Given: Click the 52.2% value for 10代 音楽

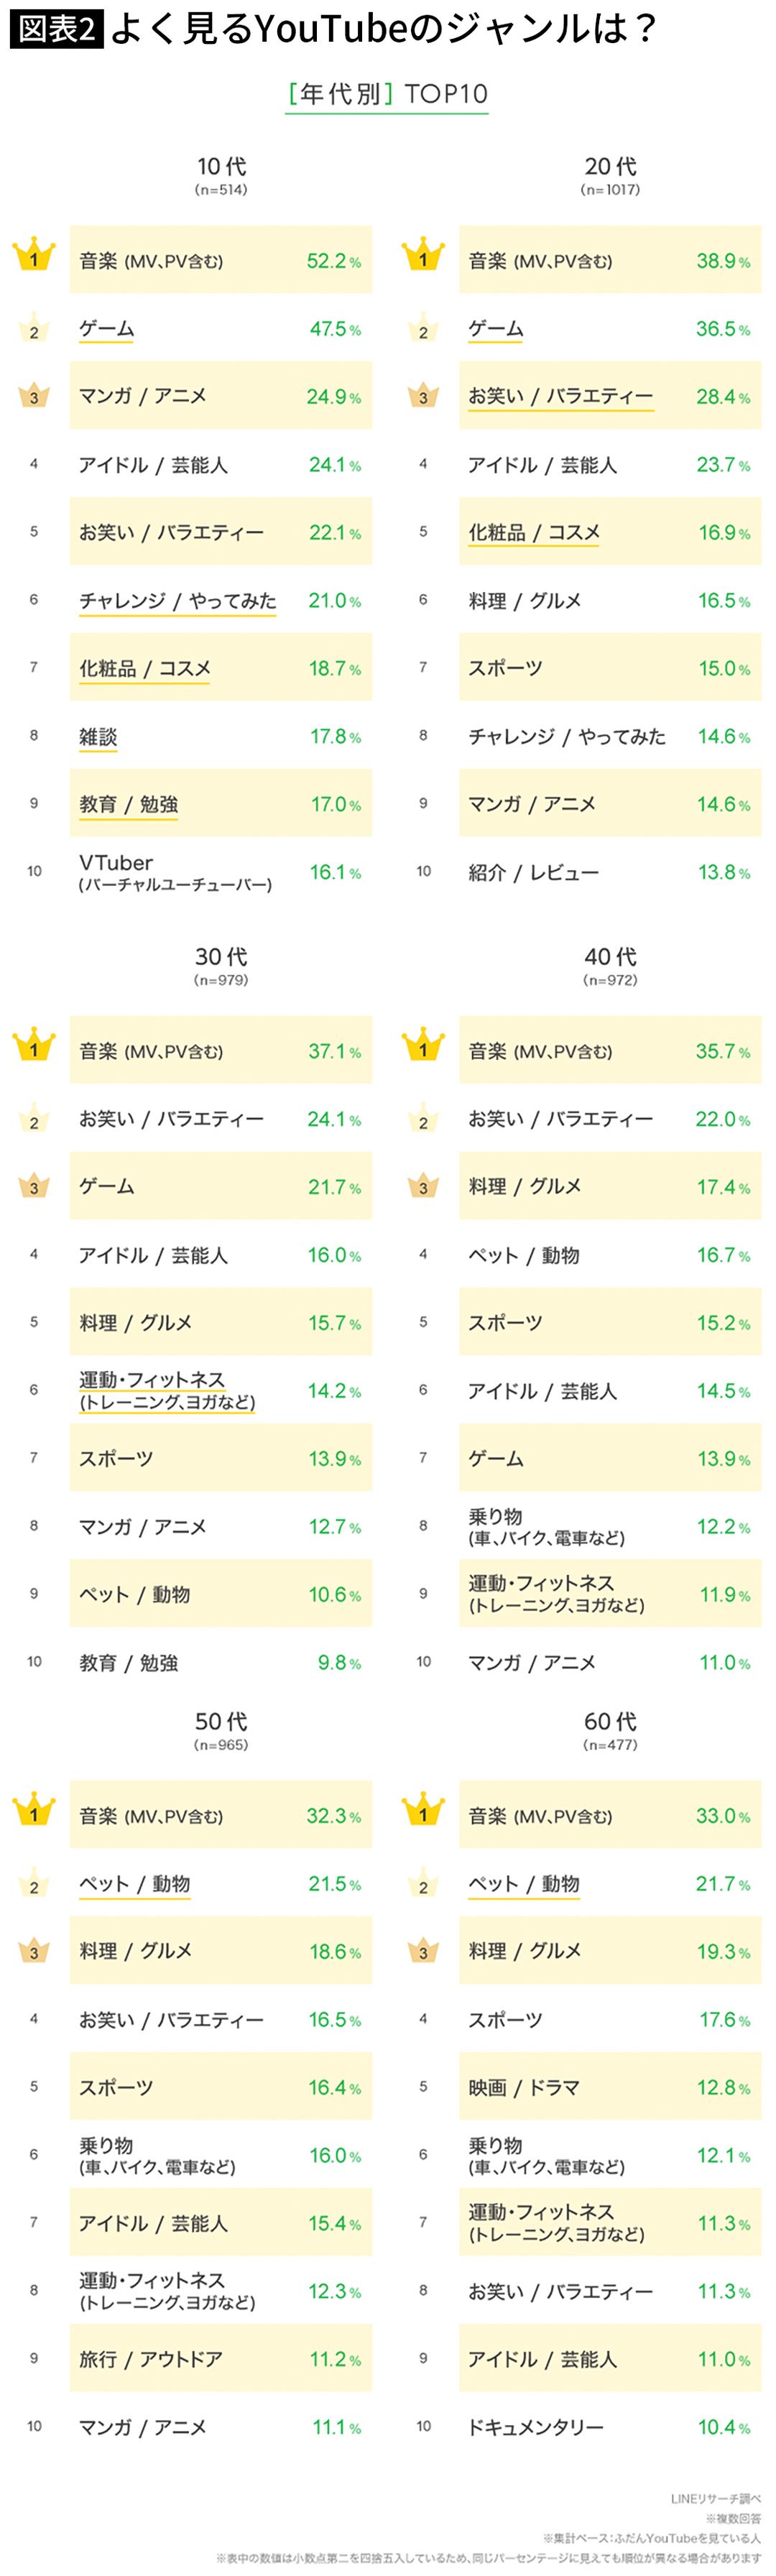Looking at the screenshot, I should pyautogui.click(x=333, y=261).
